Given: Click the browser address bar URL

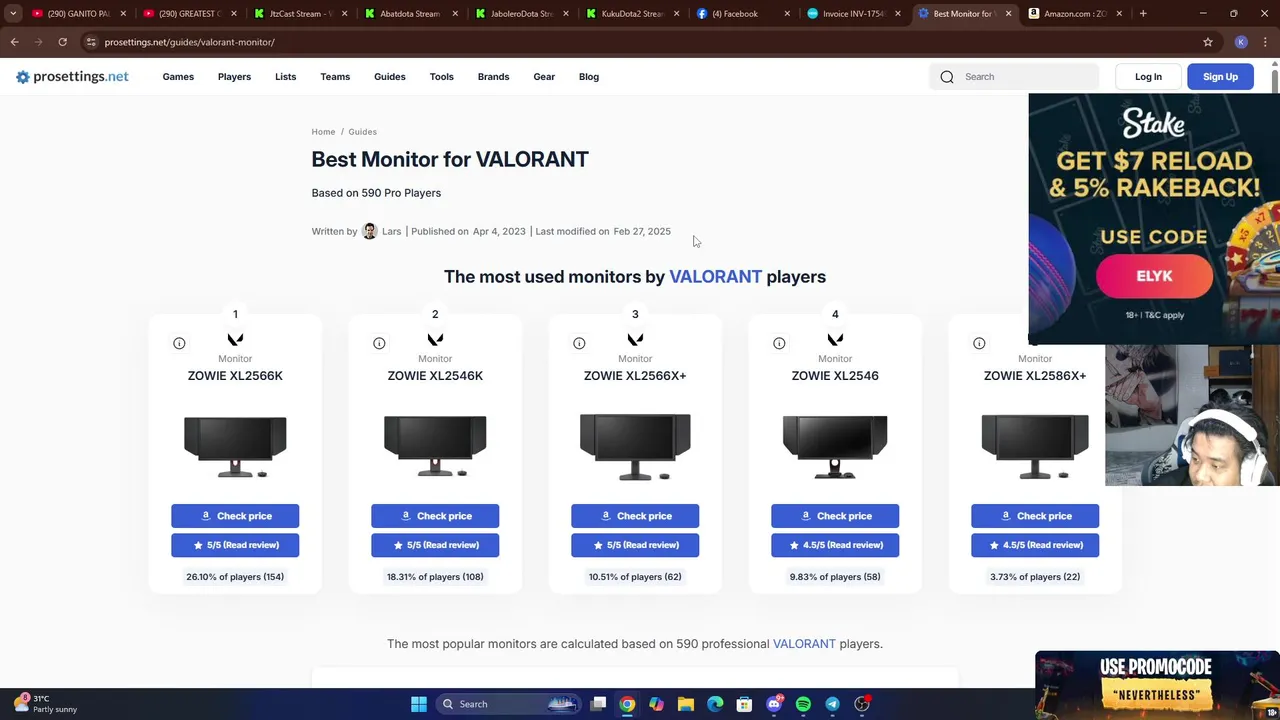Looking at the screenshot, I should (x=189, y=42).
